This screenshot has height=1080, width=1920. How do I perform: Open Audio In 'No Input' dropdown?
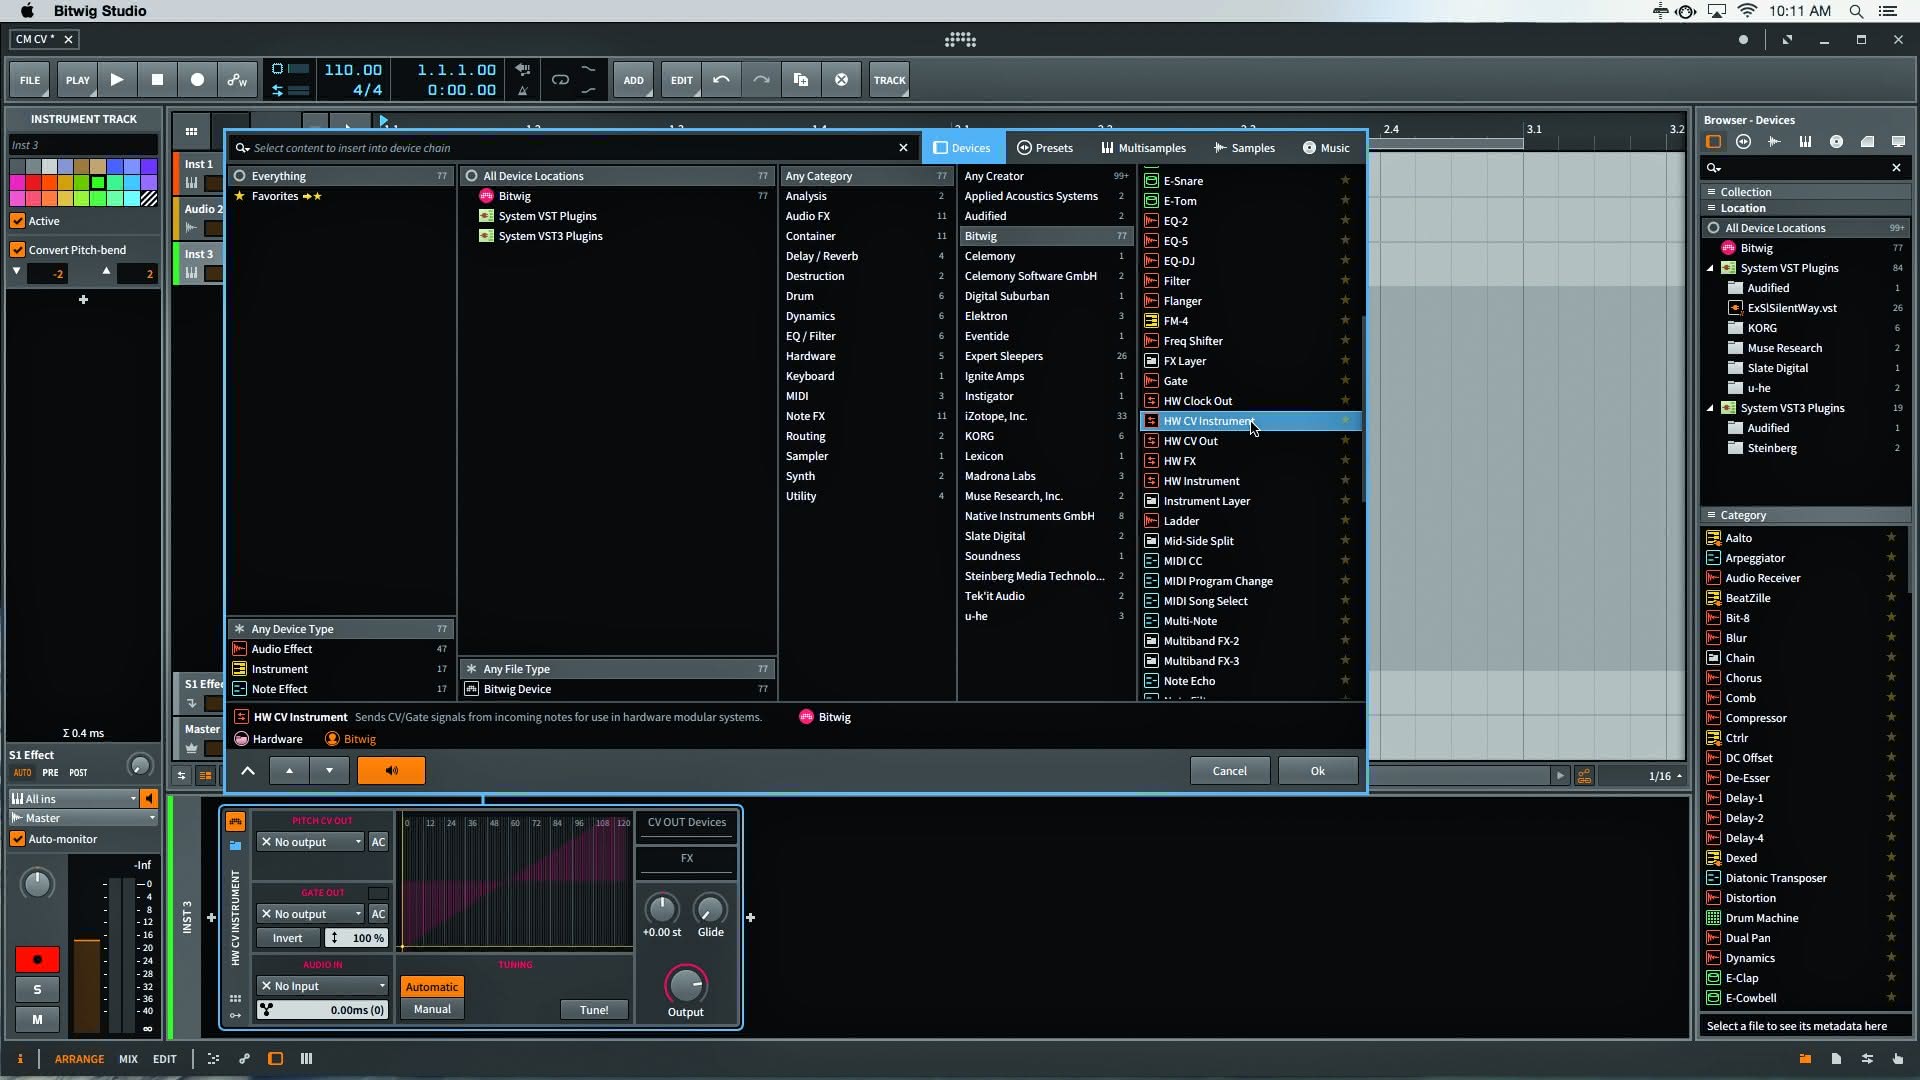click(x=322, y=986)
